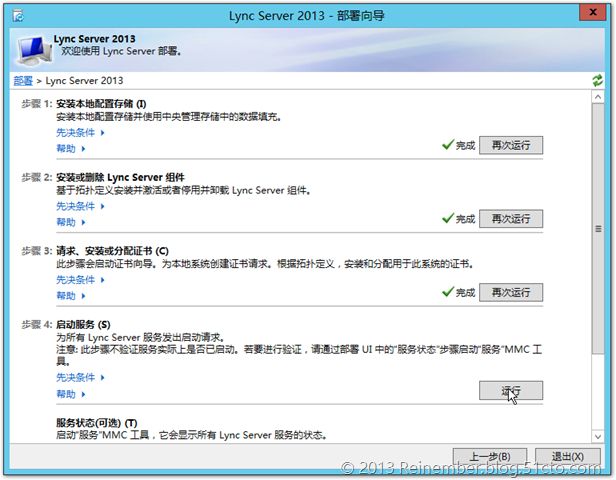This screenshot has width=616, height=480.
Task: Expand 帮助 under step 2
Action: 71,222
